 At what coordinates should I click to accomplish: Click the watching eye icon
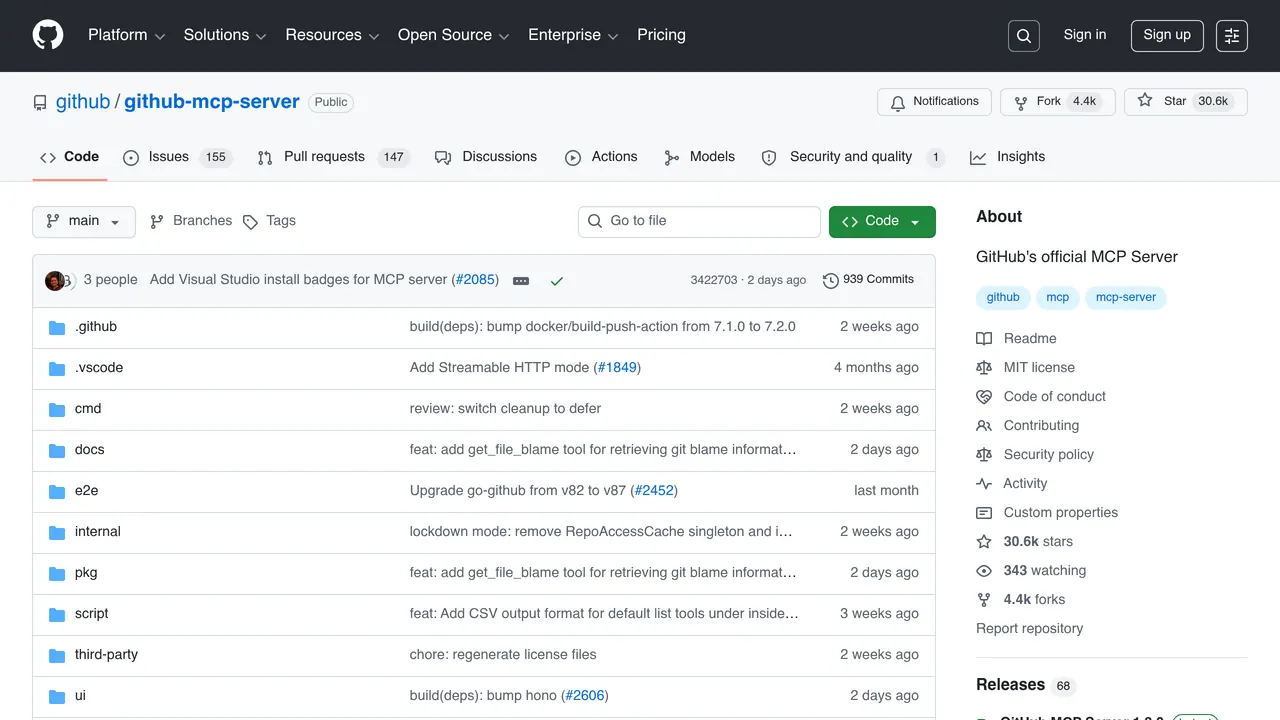[984, 571]
